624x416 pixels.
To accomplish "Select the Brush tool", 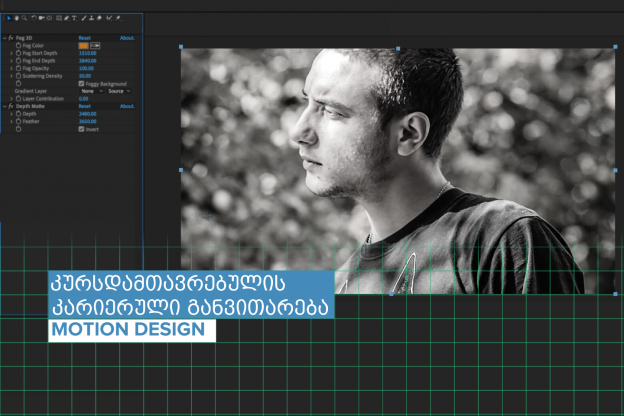I will 84,18.
